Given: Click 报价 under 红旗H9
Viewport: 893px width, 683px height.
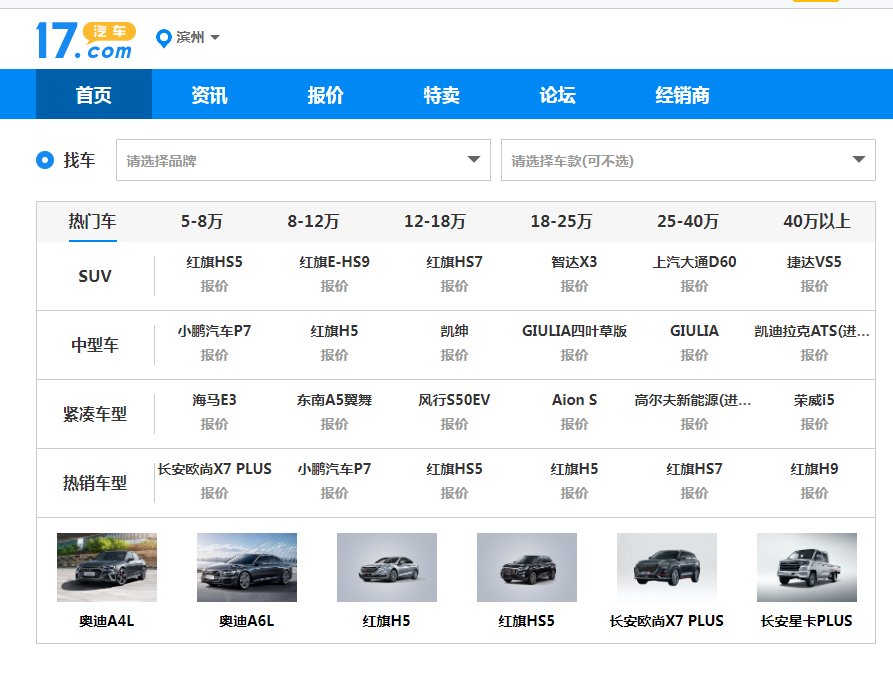Looking at the screenshot, I should click(x=814, y=493).
